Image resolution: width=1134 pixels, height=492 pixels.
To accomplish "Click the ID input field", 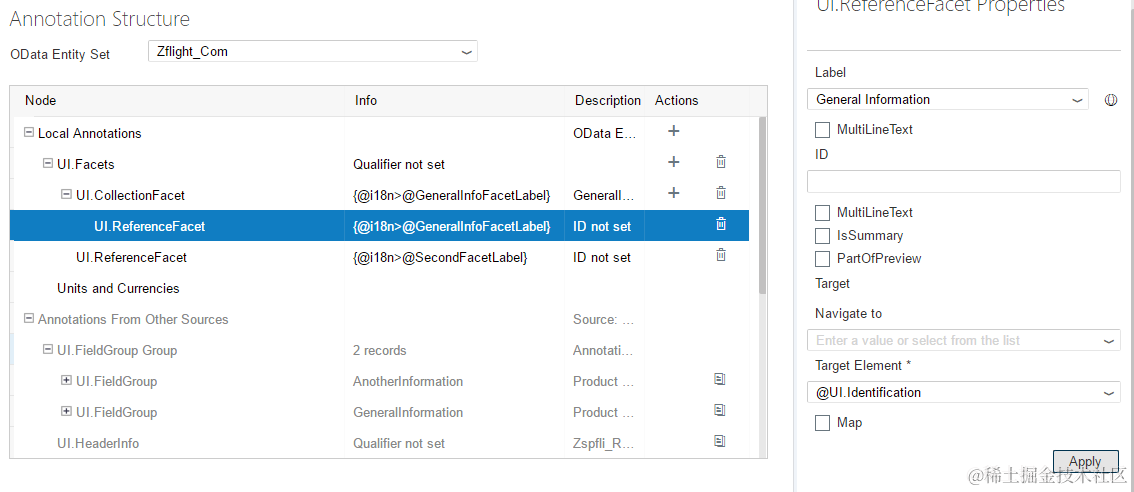I will [963, 181].
